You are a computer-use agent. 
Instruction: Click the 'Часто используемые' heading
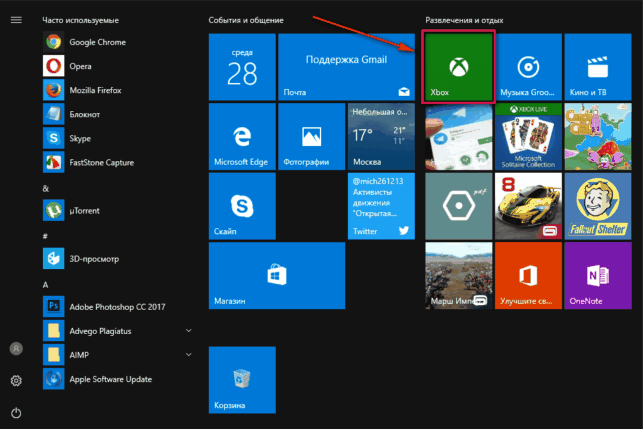coord(81,20)
